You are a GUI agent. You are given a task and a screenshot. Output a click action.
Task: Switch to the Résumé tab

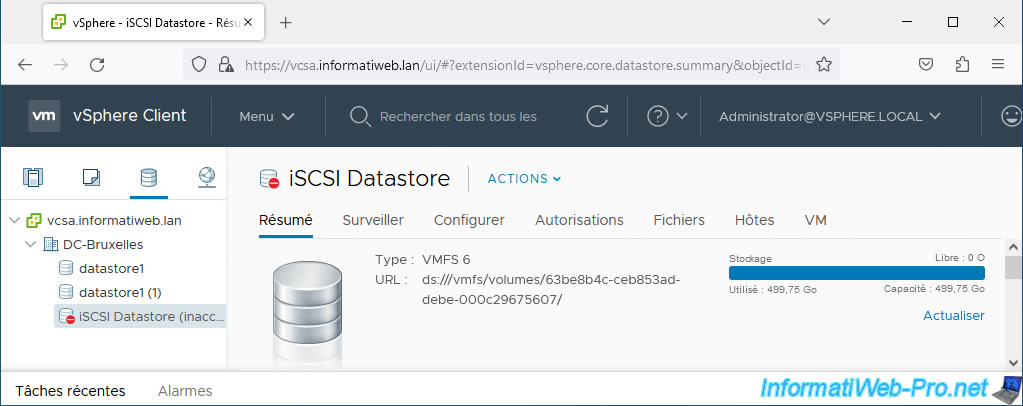[286, 220]
